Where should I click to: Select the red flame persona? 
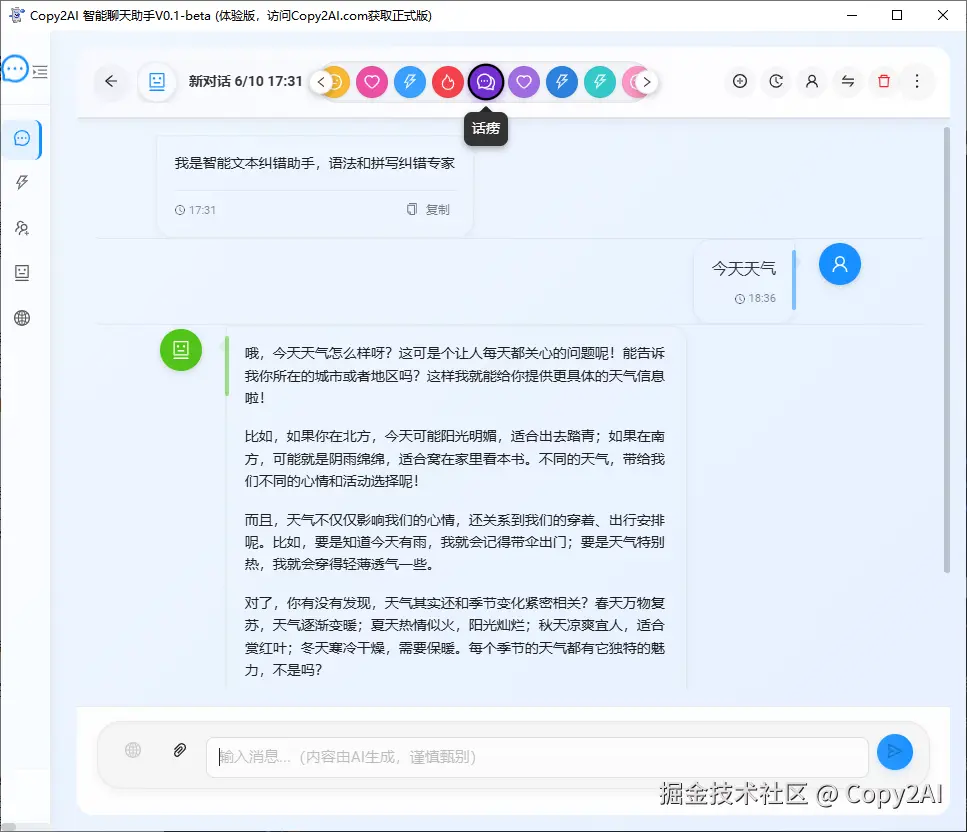point(448,82)
